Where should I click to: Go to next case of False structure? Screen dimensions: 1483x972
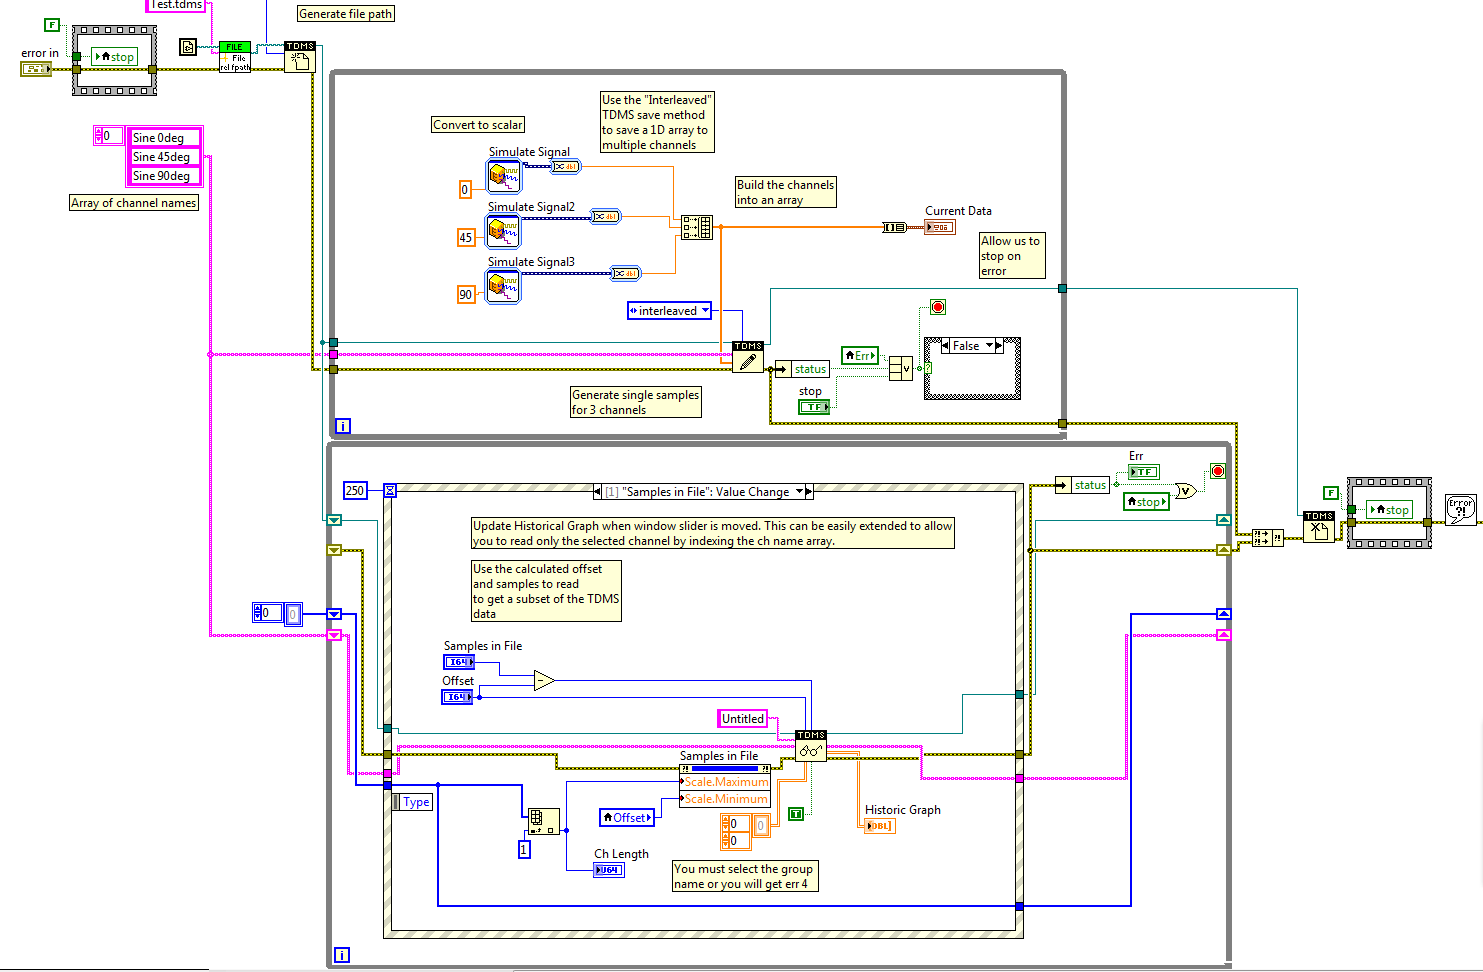(x=999, y=346)
